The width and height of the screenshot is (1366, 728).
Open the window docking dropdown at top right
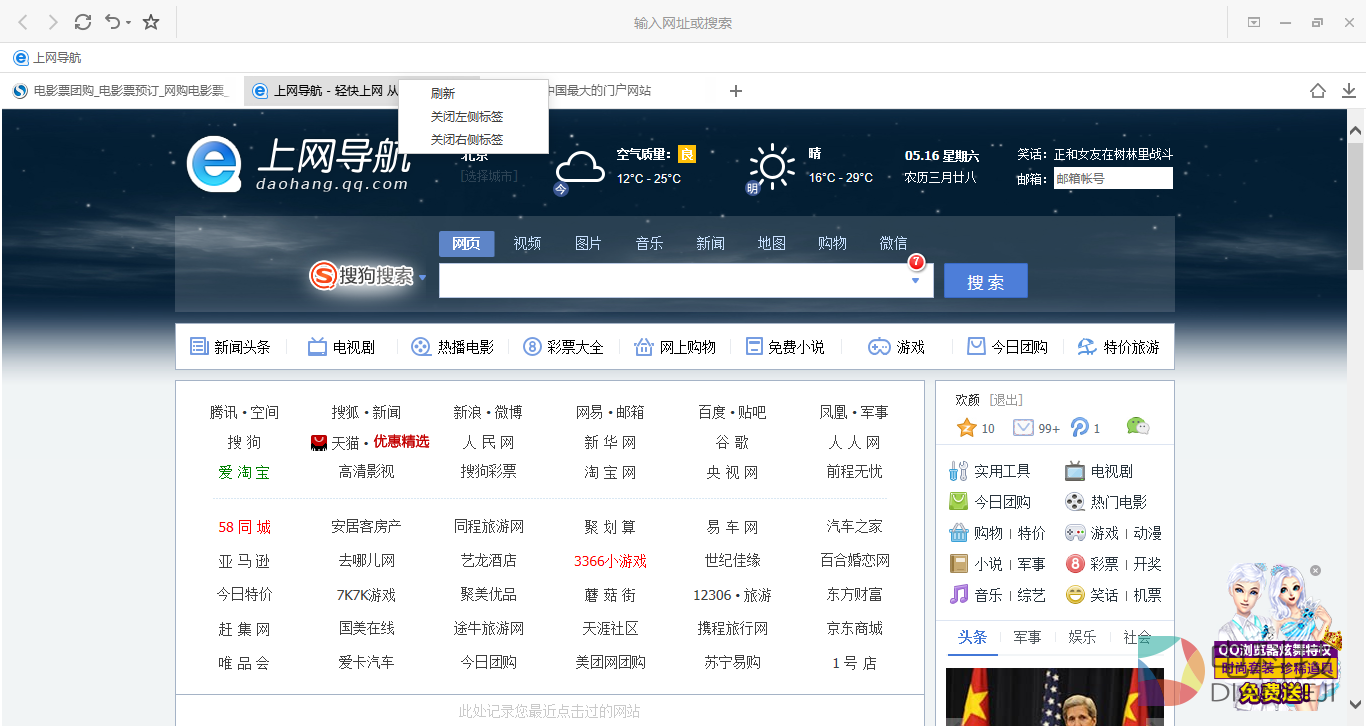1253,22
